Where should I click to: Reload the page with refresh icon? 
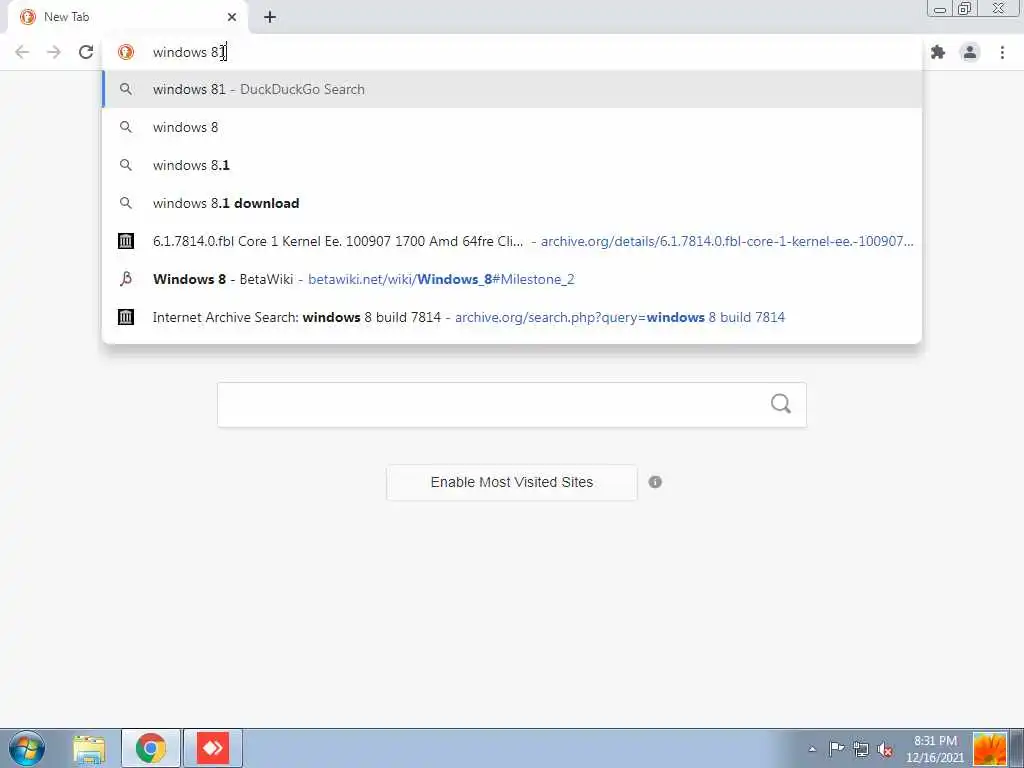point(86,52)
